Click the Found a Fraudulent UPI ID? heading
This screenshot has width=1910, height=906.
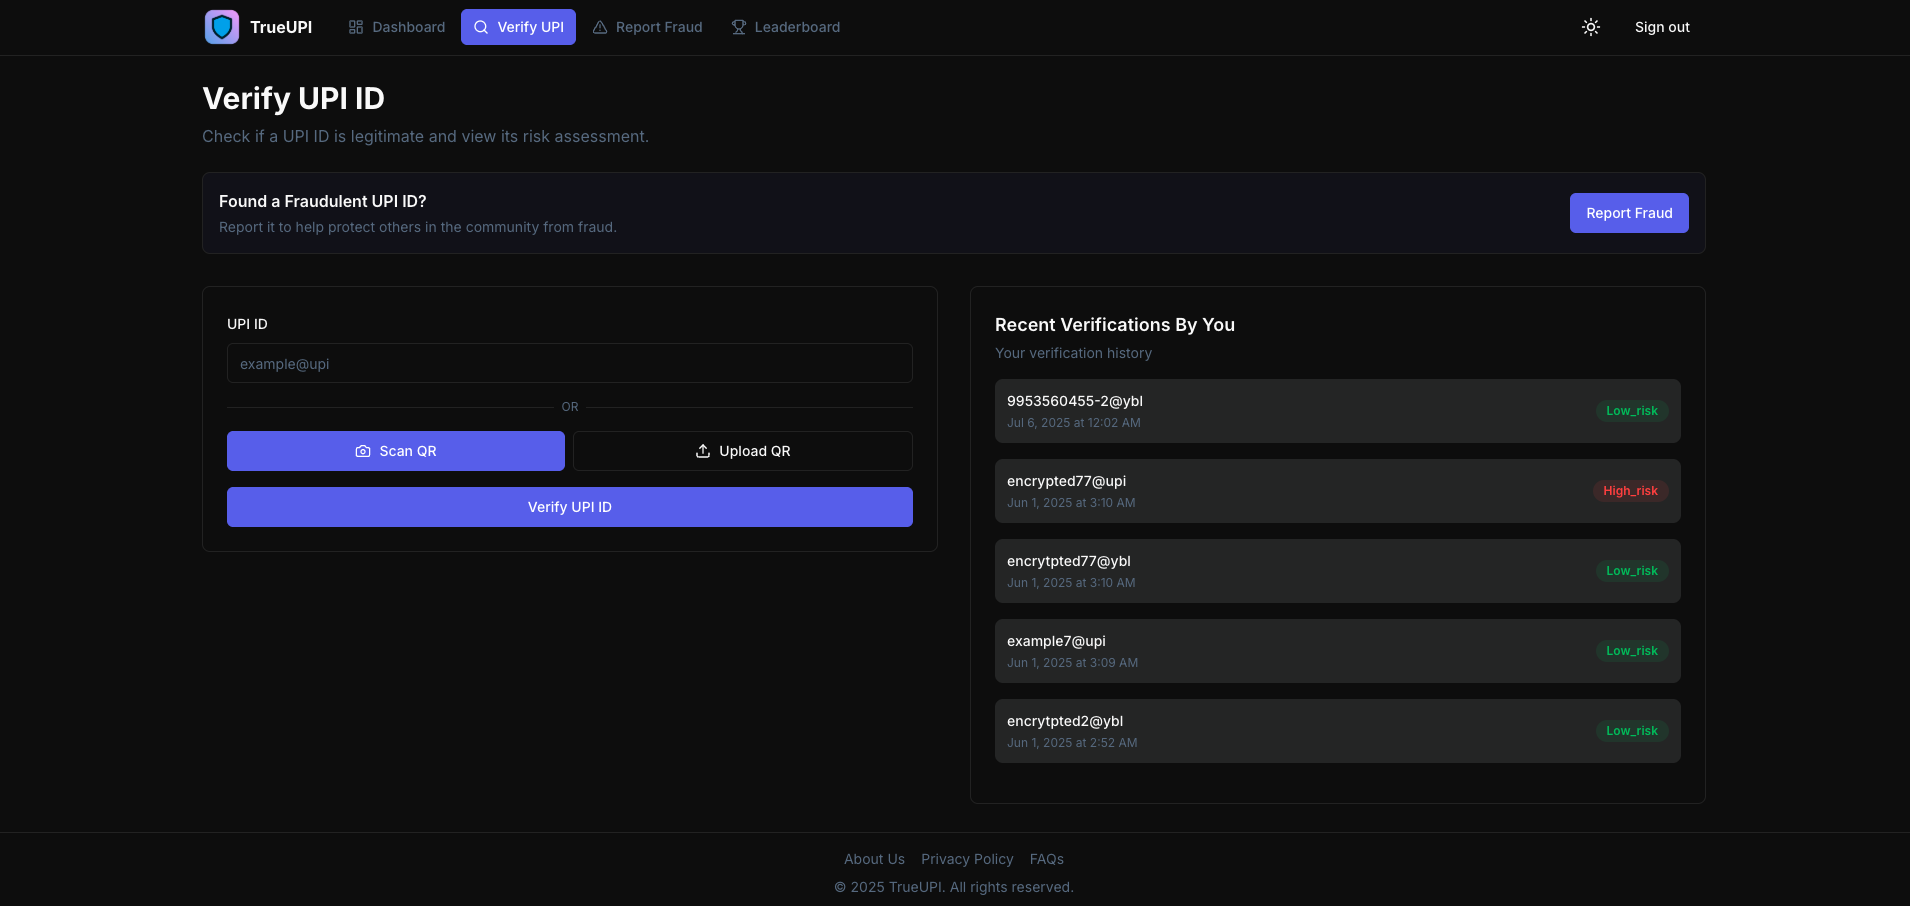(x=323, y=201)
